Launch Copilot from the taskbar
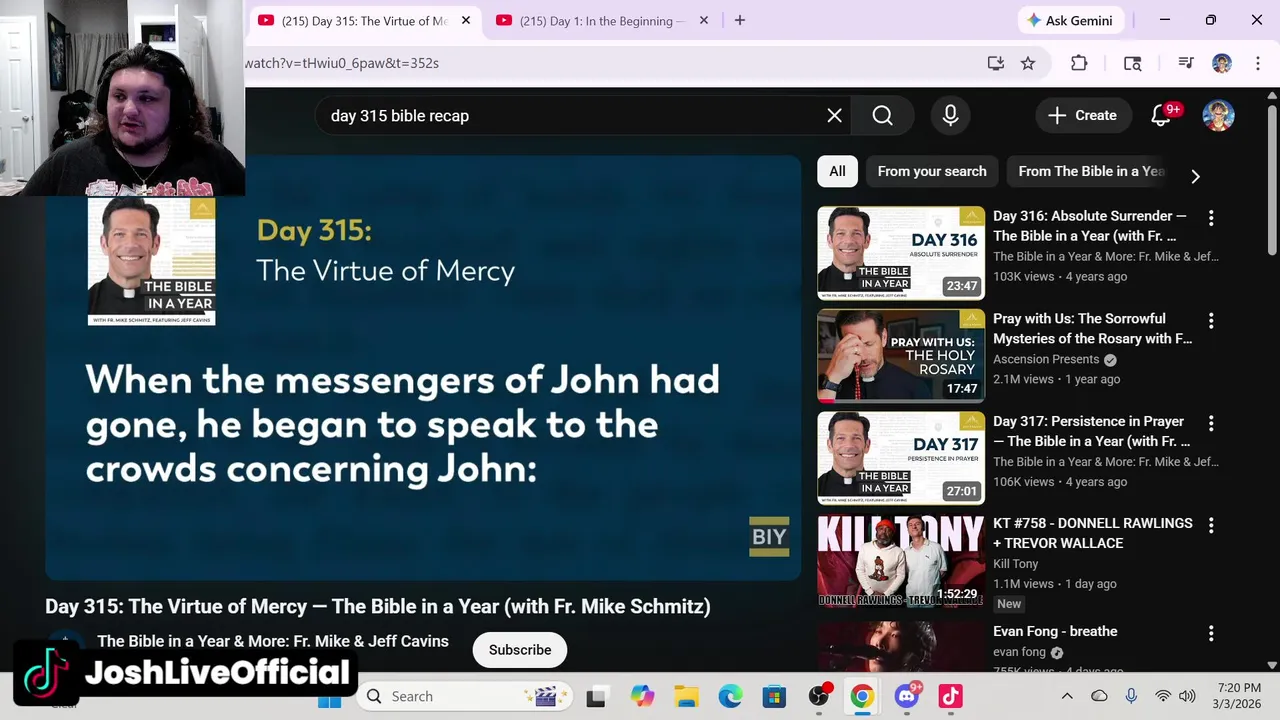1280x720 pixels. pyautogui.click(x=642, y=697)
